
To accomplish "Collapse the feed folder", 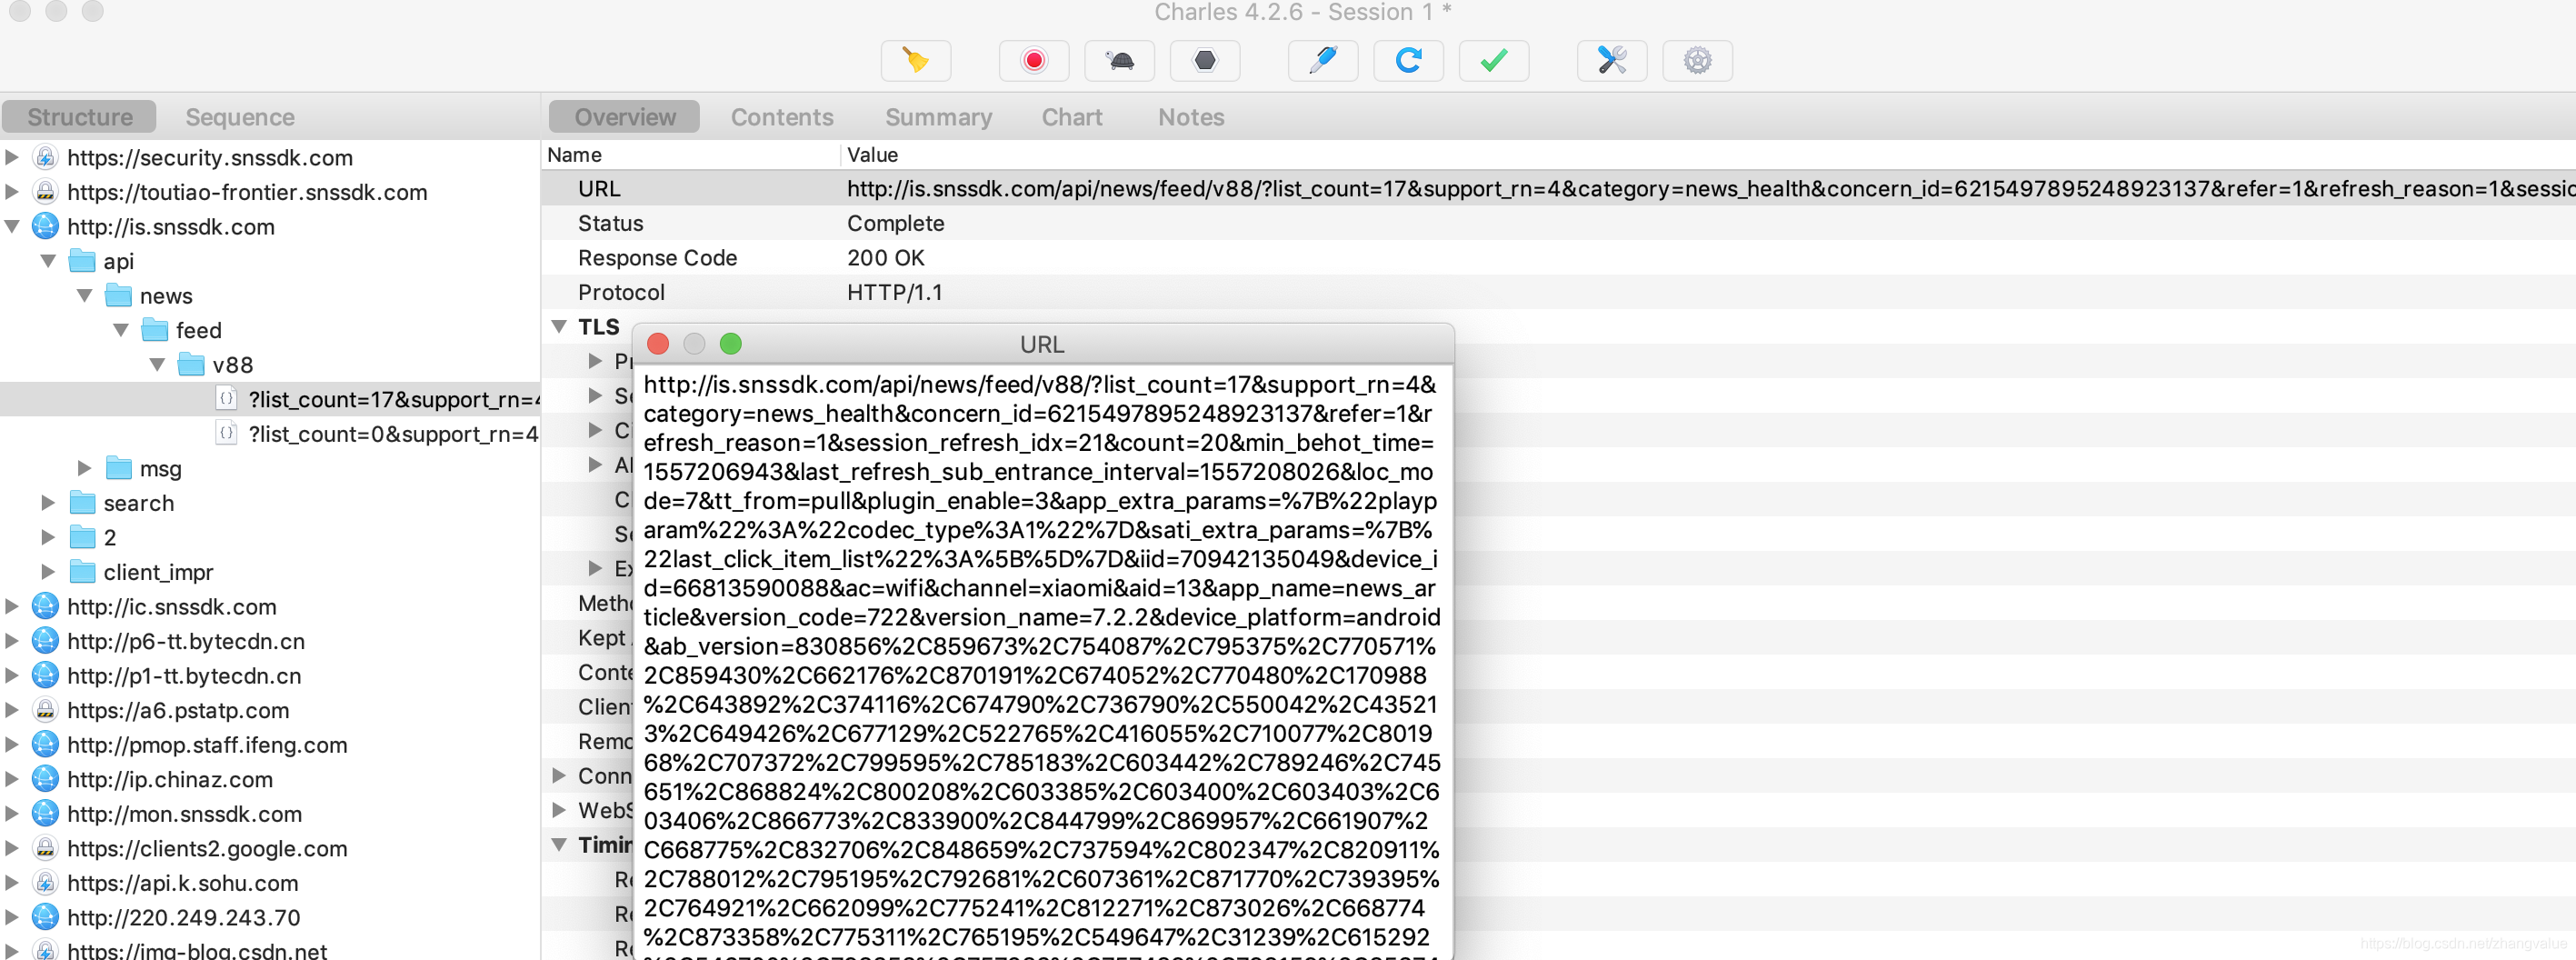I will 121,329.
